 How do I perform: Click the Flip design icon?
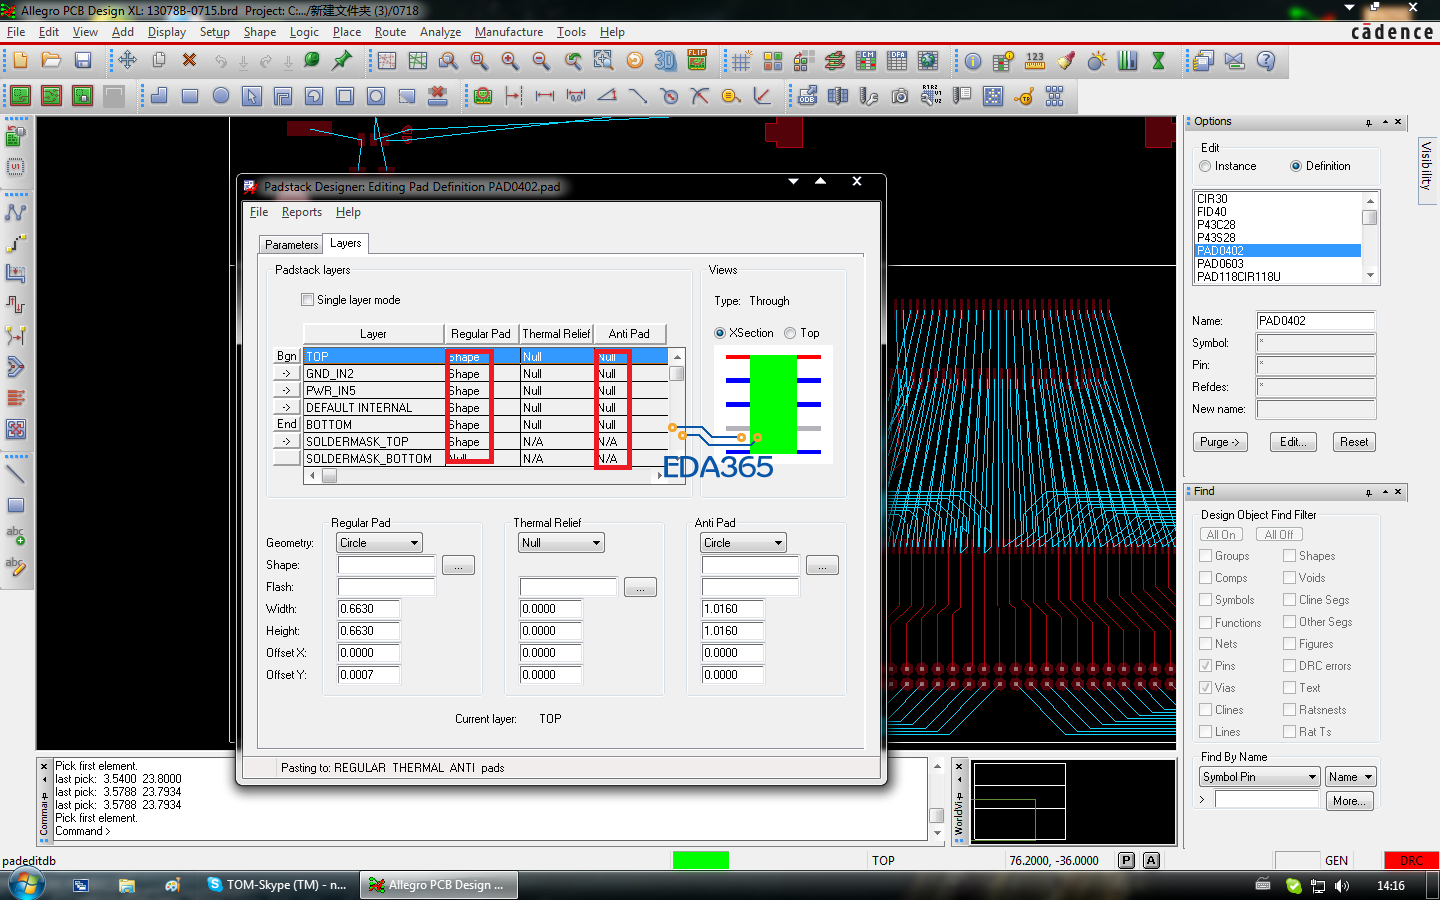pos(697,61)
